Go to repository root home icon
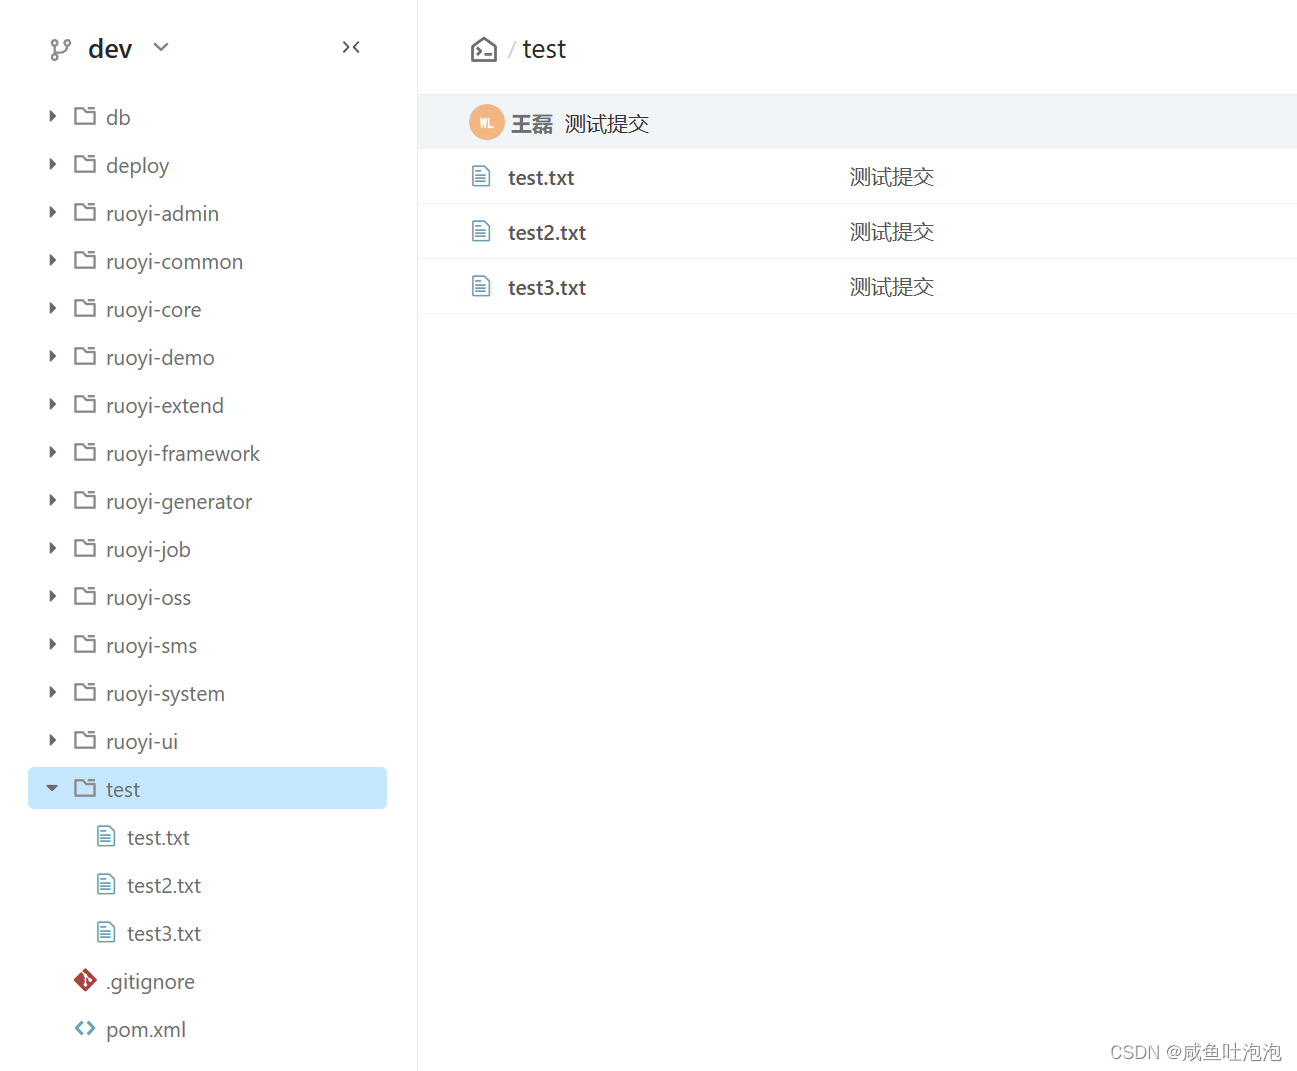The image size is (1297, 1071). click(x=484, y=49)
